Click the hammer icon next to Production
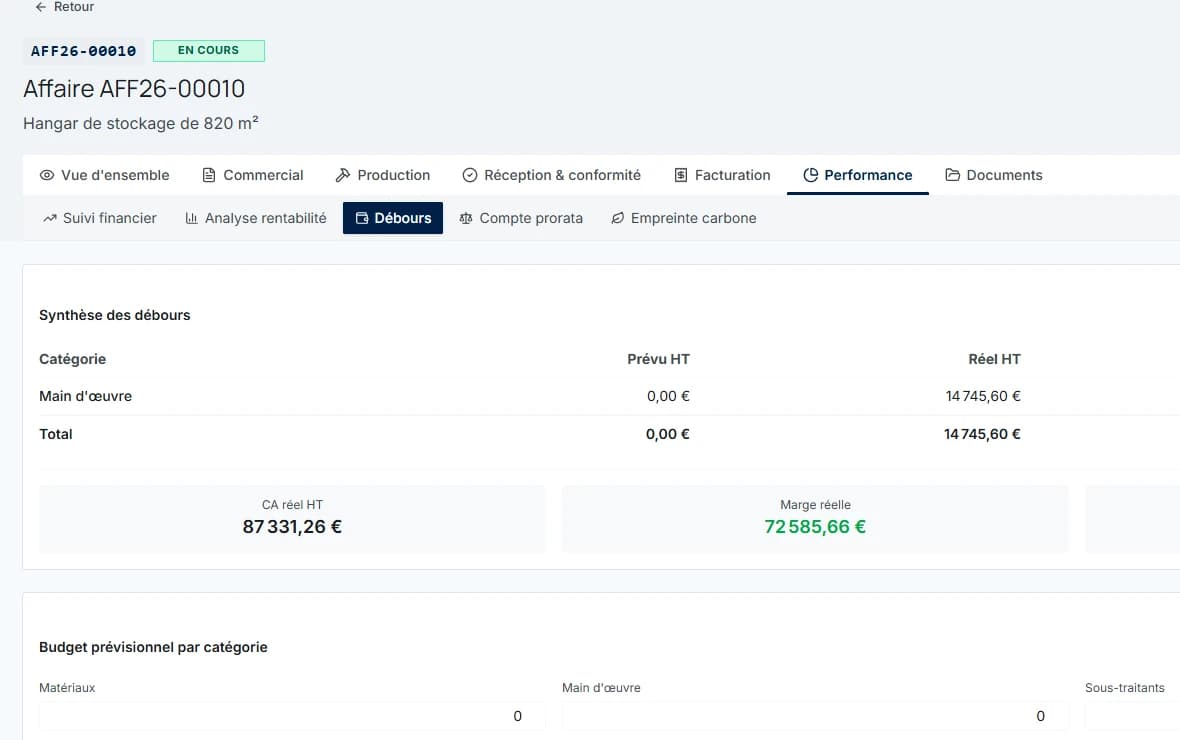The height and width of the screenshot is (740, 1180). coord(342,175)
